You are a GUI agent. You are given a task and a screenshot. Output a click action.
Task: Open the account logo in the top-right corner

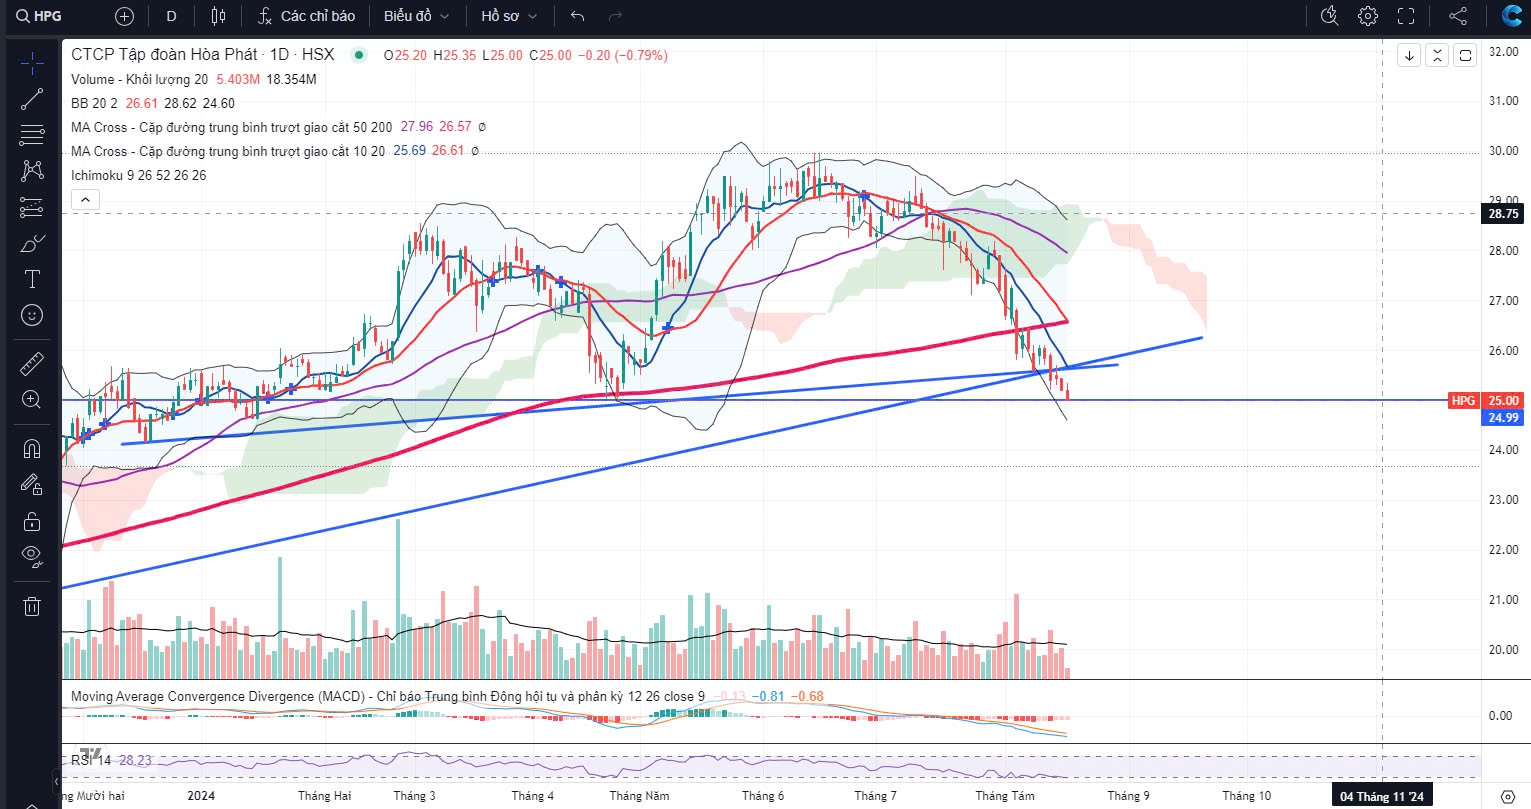[1511, 16]
